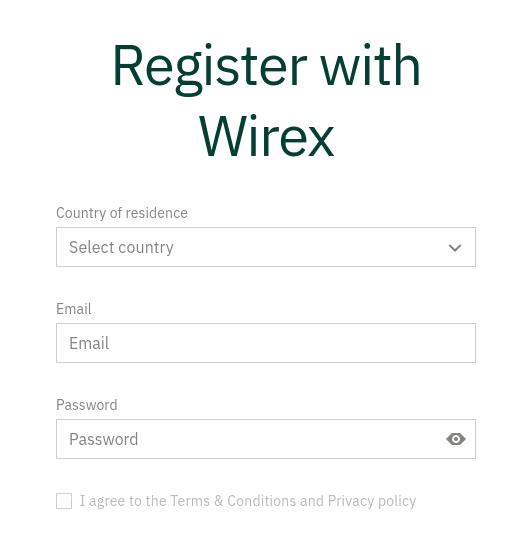Focus the Email input field
The height and width of the screenshot is (534, 526).
click(266, 343)
